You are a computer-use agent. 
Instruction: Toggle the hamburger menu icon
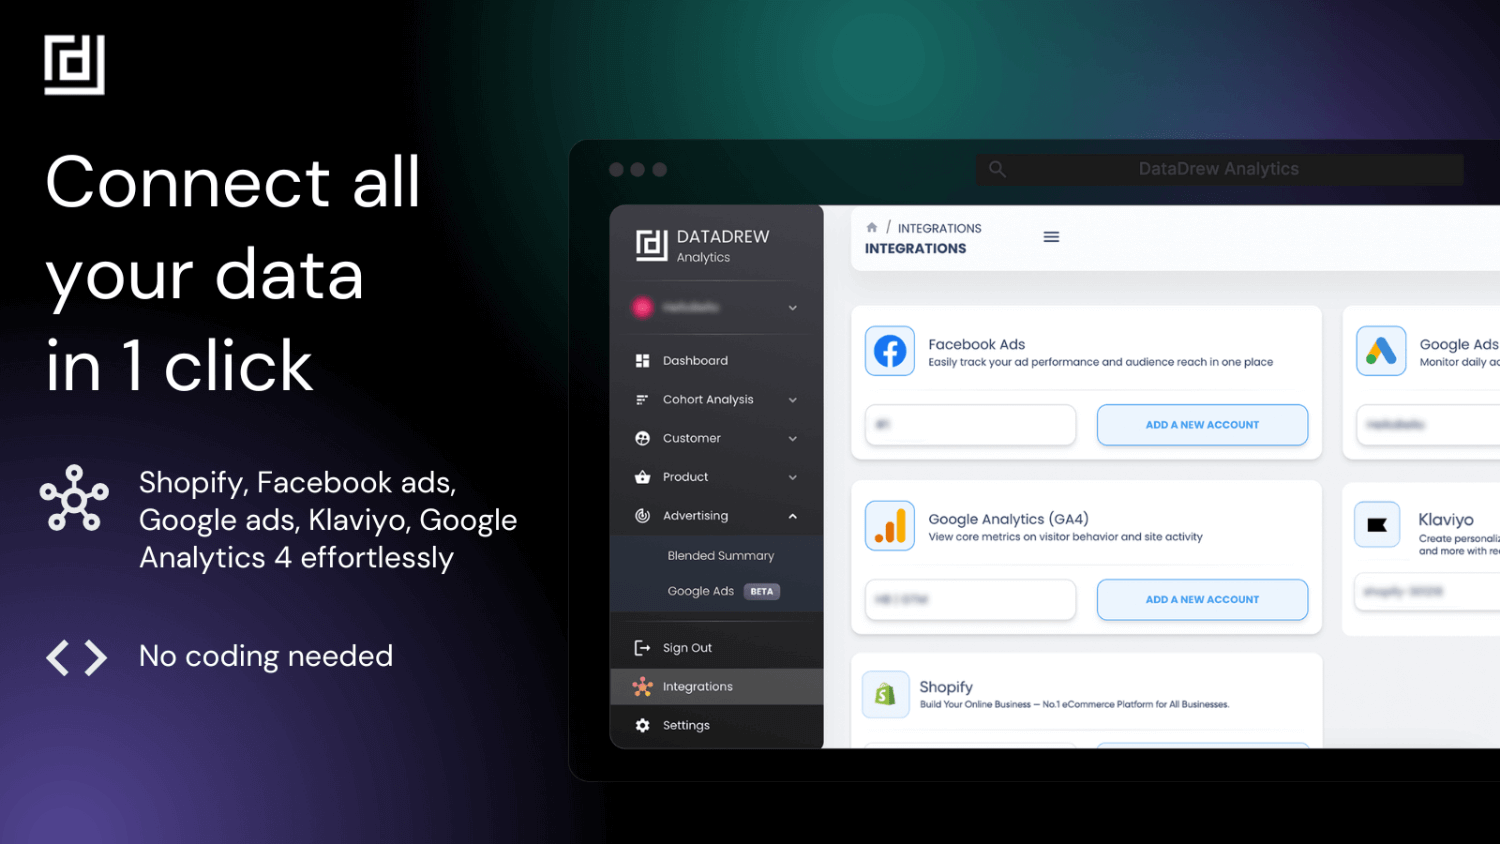click(x=1051, y=237)
